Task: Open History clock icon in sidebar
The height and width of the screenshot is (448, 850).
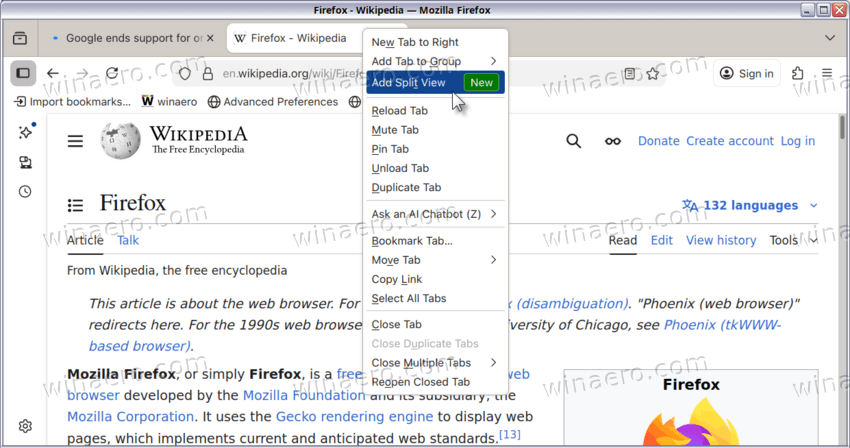Action: (25, 191)
